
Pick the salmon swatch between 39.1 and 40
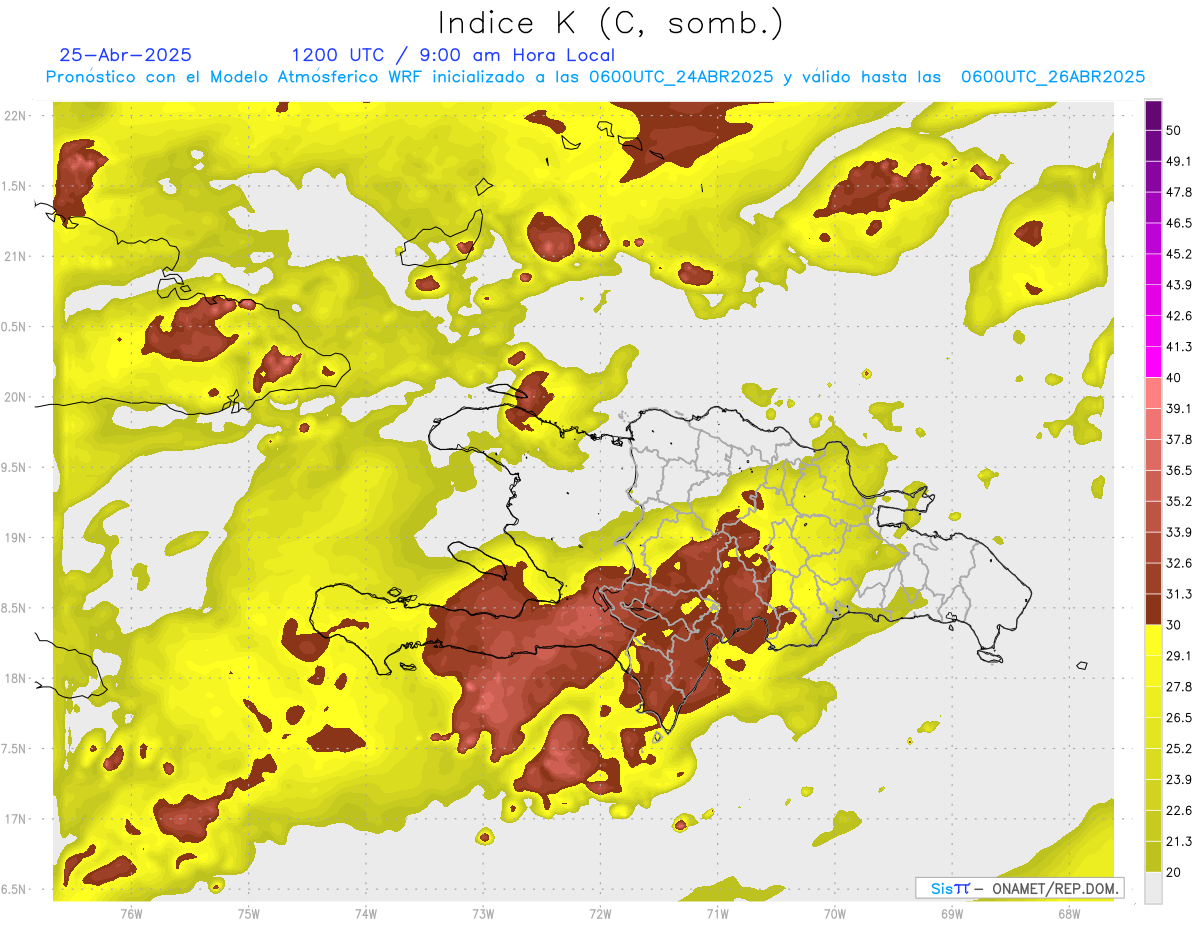pyautogui.click(x=1153, y=394)
